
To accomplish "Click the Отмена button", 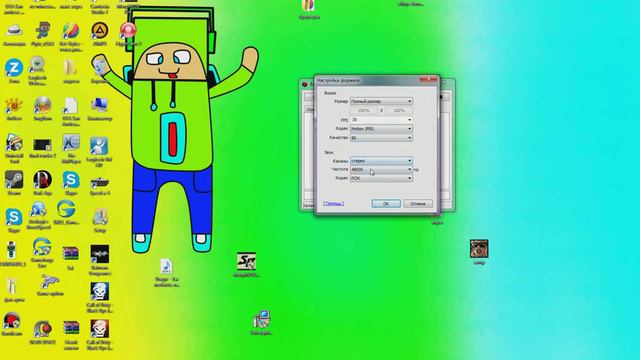I will point(418,203).
